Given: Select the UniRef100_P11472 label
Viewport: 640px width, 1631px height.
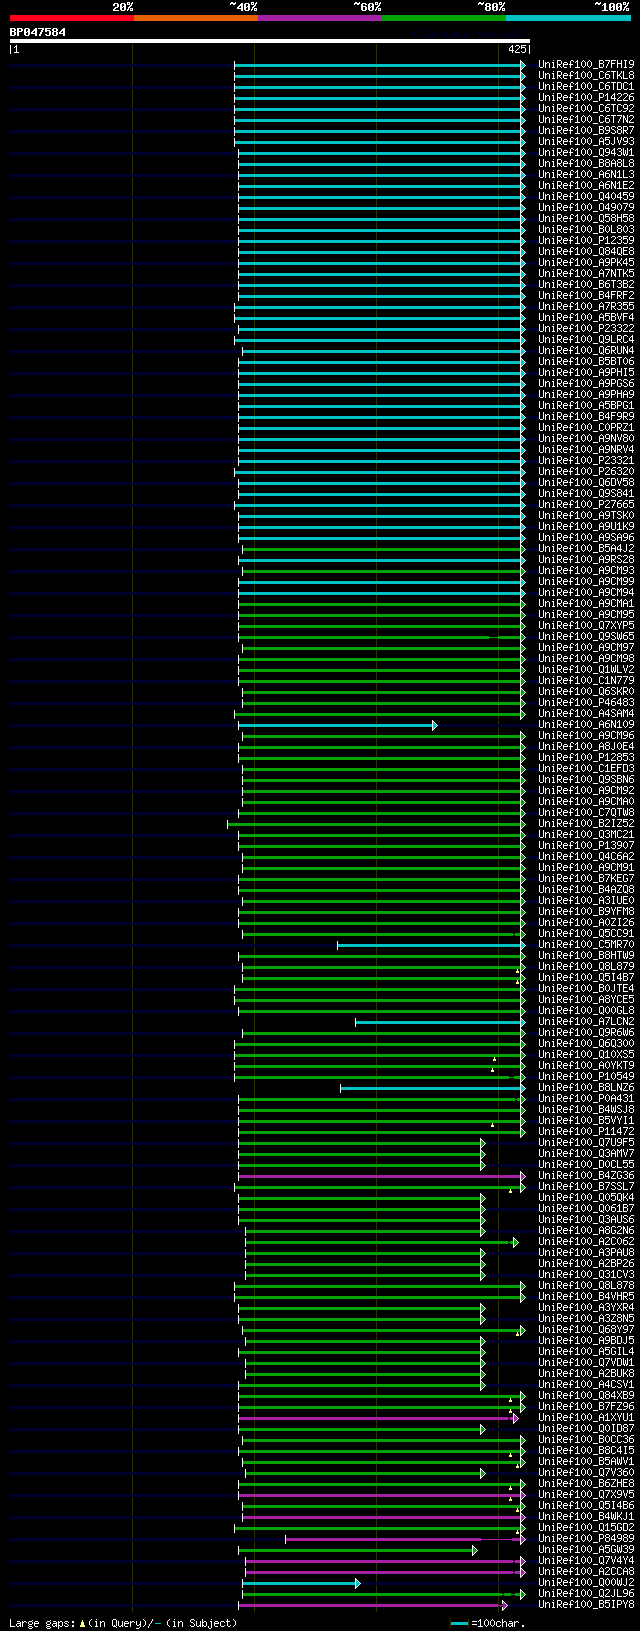Looking at the screenshot, I should (x=586, y=1131).
